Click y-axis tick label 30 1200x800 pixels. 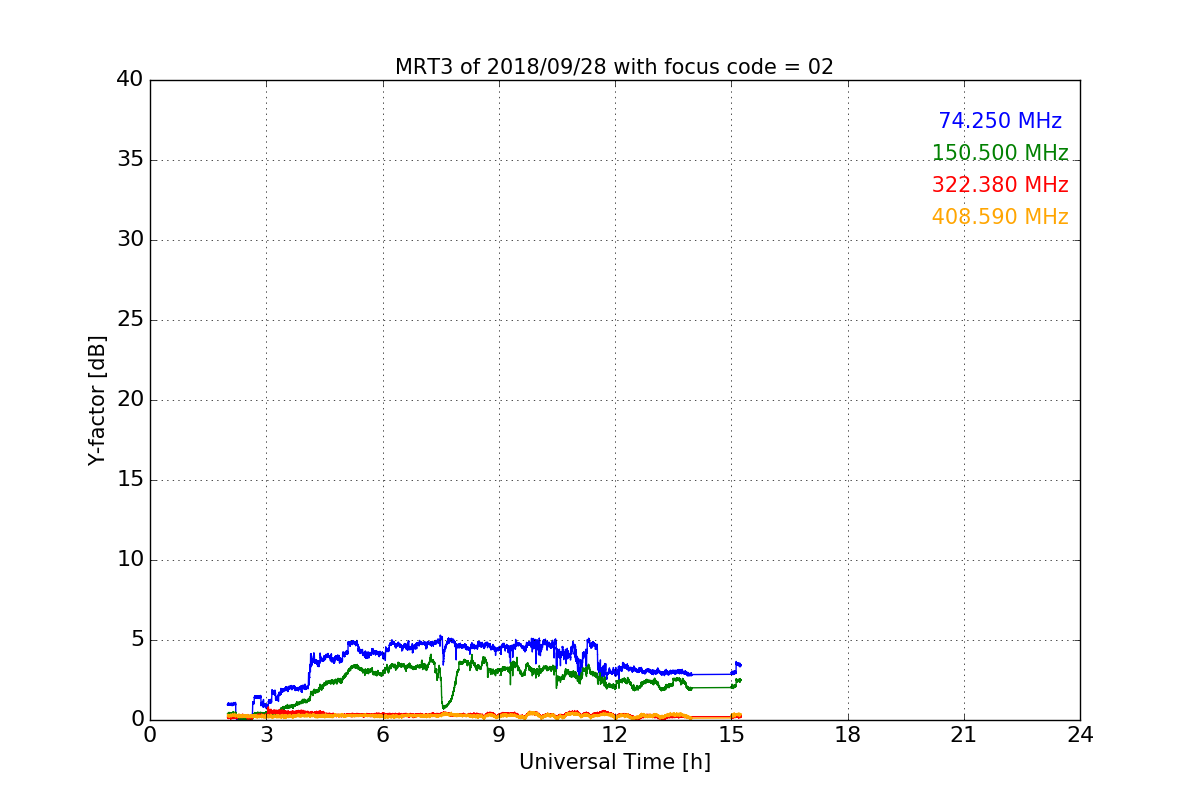(x=130, y=240)
